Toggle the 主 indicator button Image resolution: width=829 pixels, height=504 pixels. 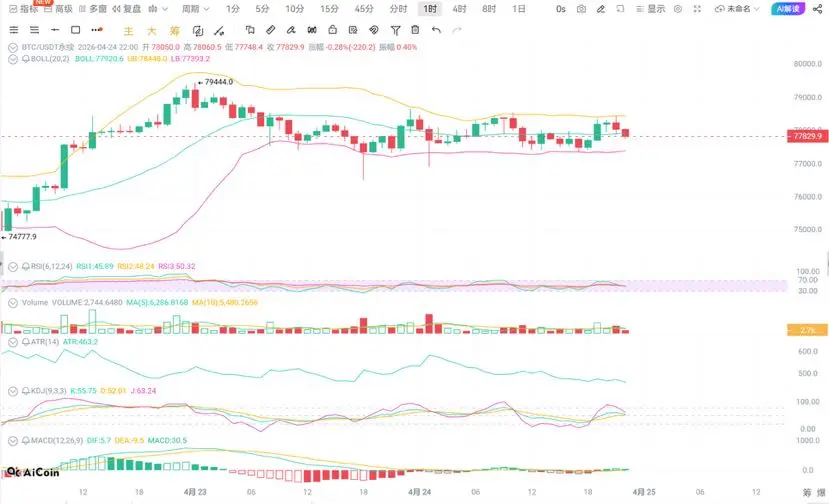click(128, 31)
